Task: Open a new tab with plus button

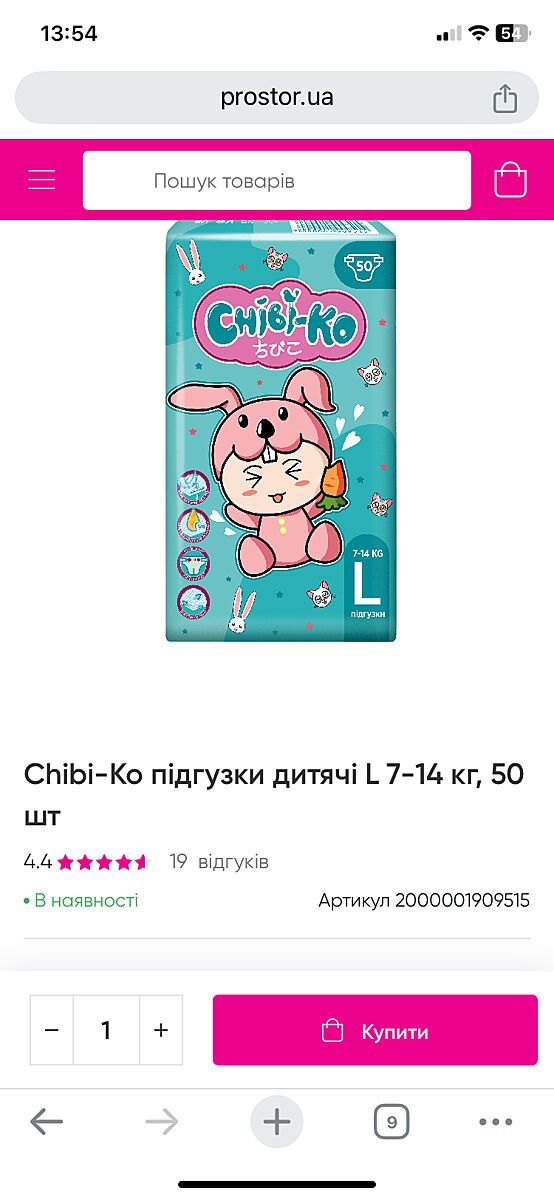Action: tap(277, 1122)
